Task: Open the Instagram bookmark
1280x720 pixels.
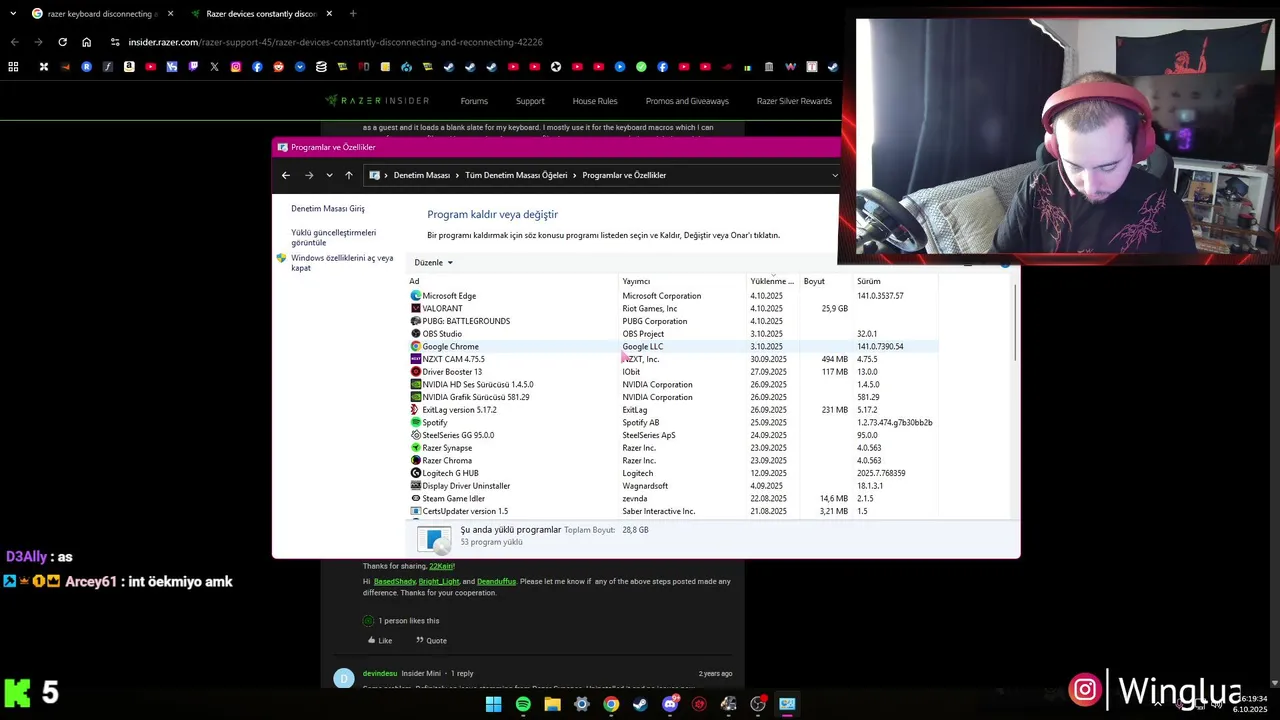Action: point(236,67)
